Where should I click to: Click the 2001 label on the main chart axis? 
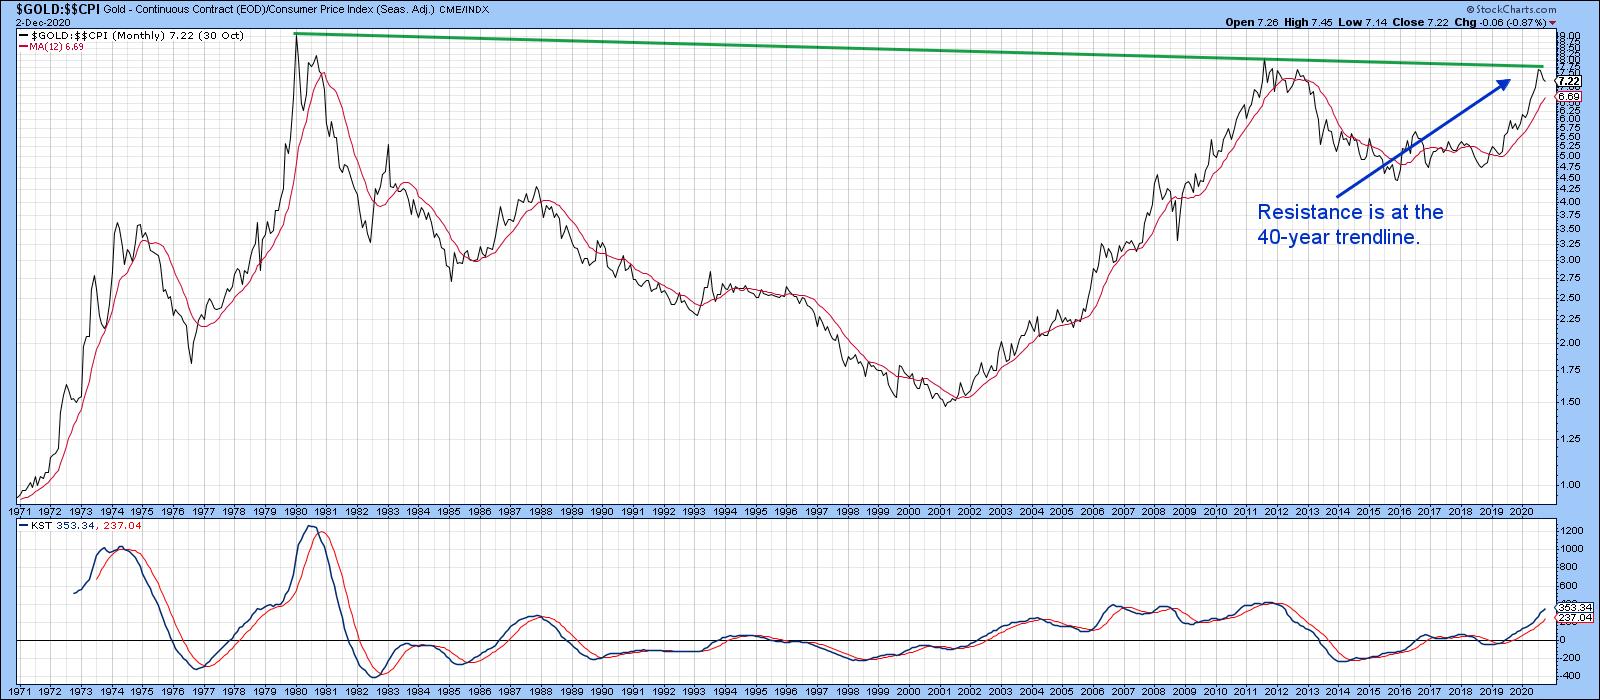(939, 511)
